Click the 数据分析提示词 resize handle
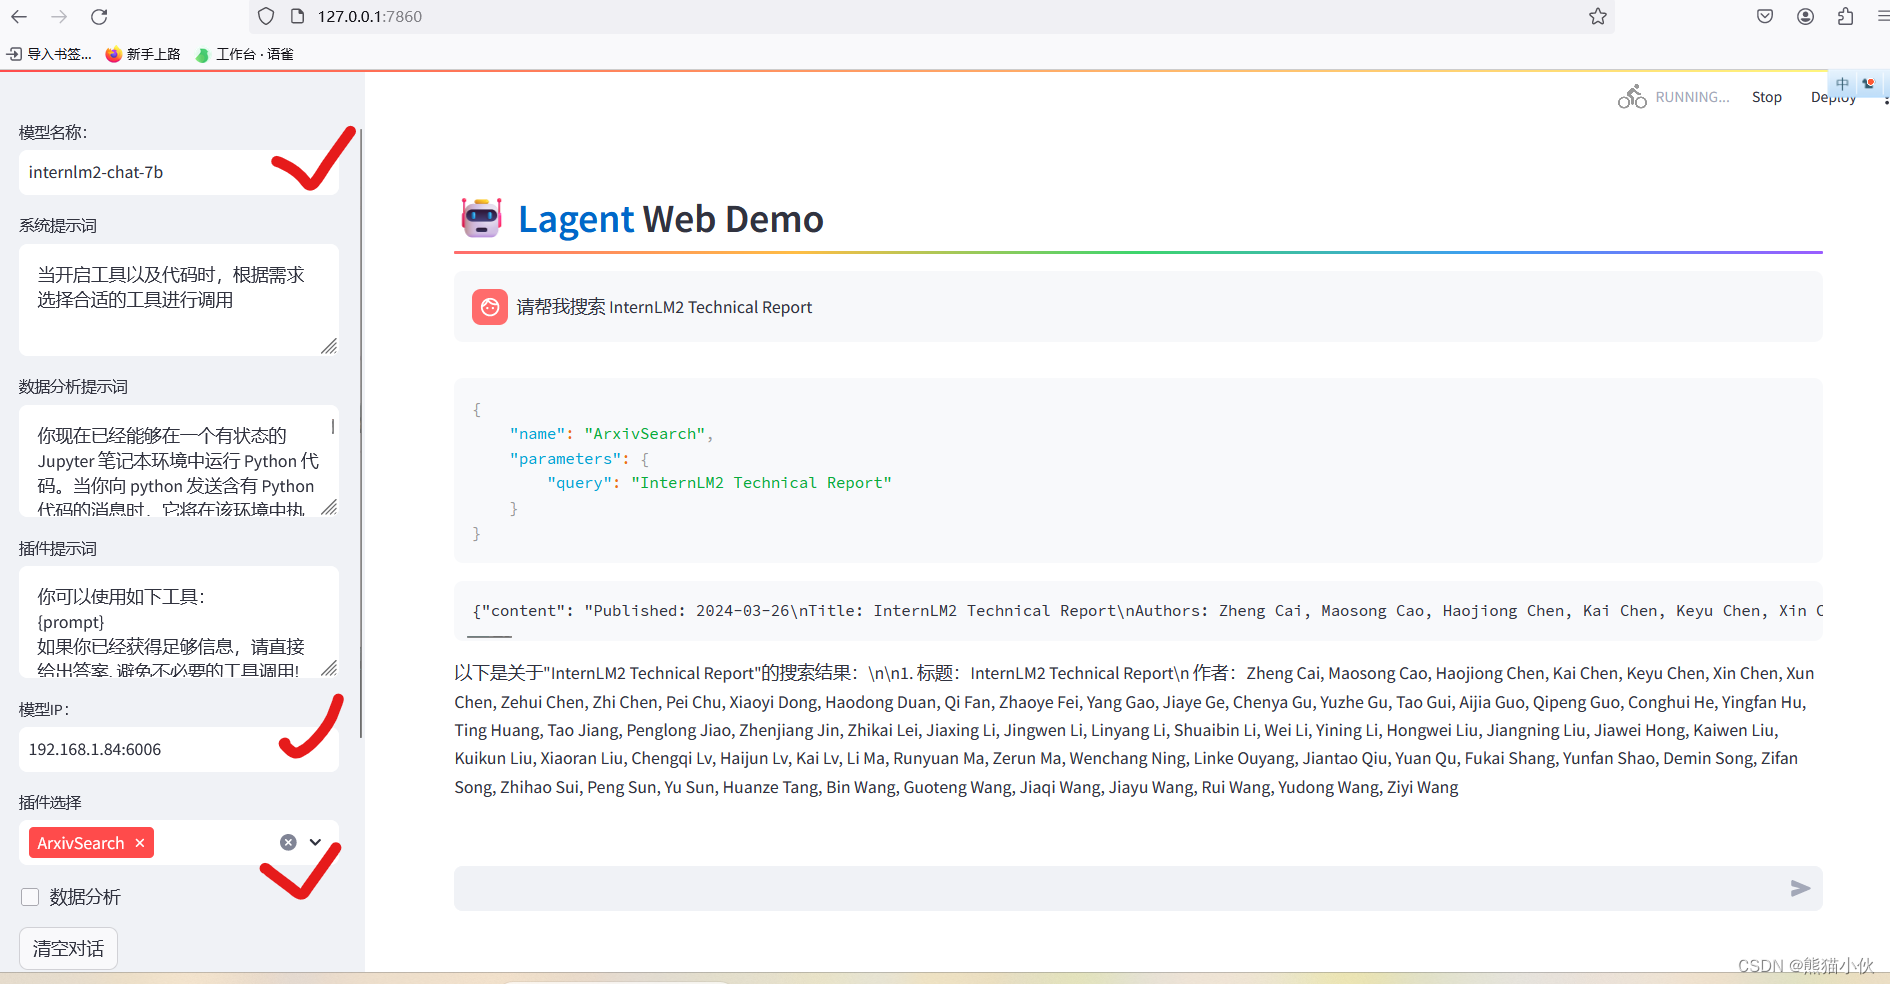The height and width of the screenshot is (984, 1890). (329, 507)
